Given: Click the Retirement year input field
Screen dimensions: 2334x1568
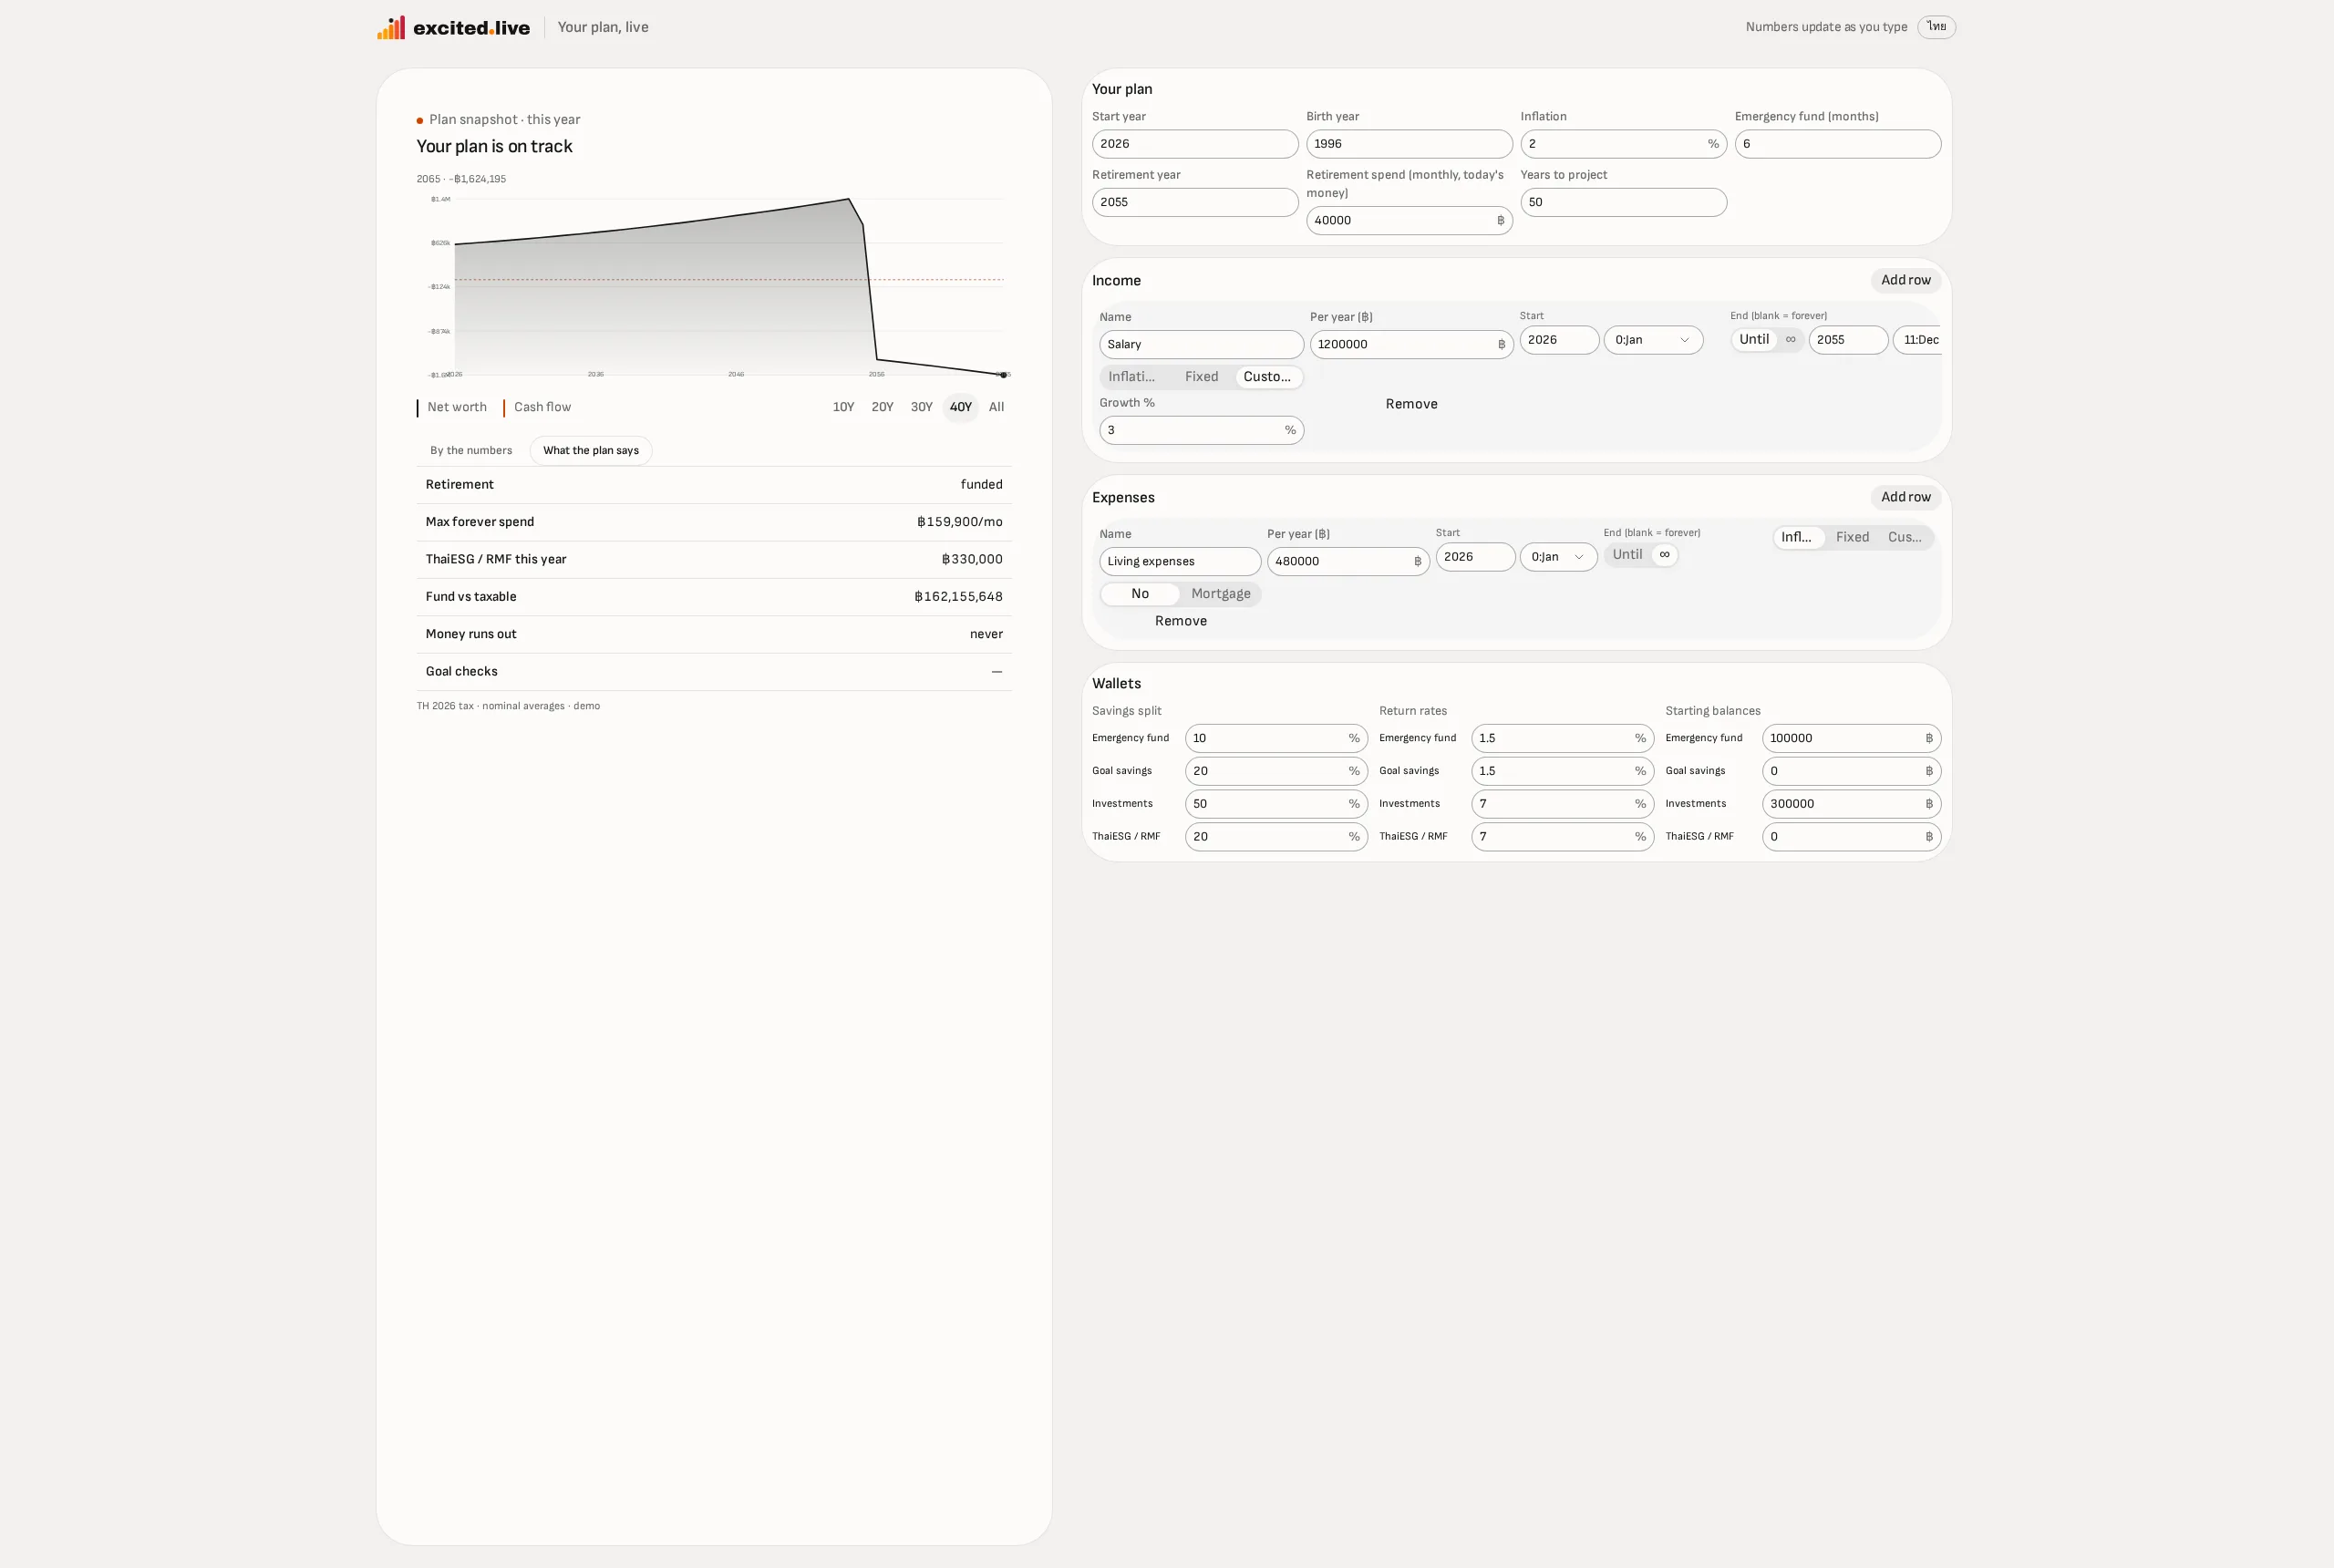Looking at the screenshot, I should click(x=1194, y=202).
